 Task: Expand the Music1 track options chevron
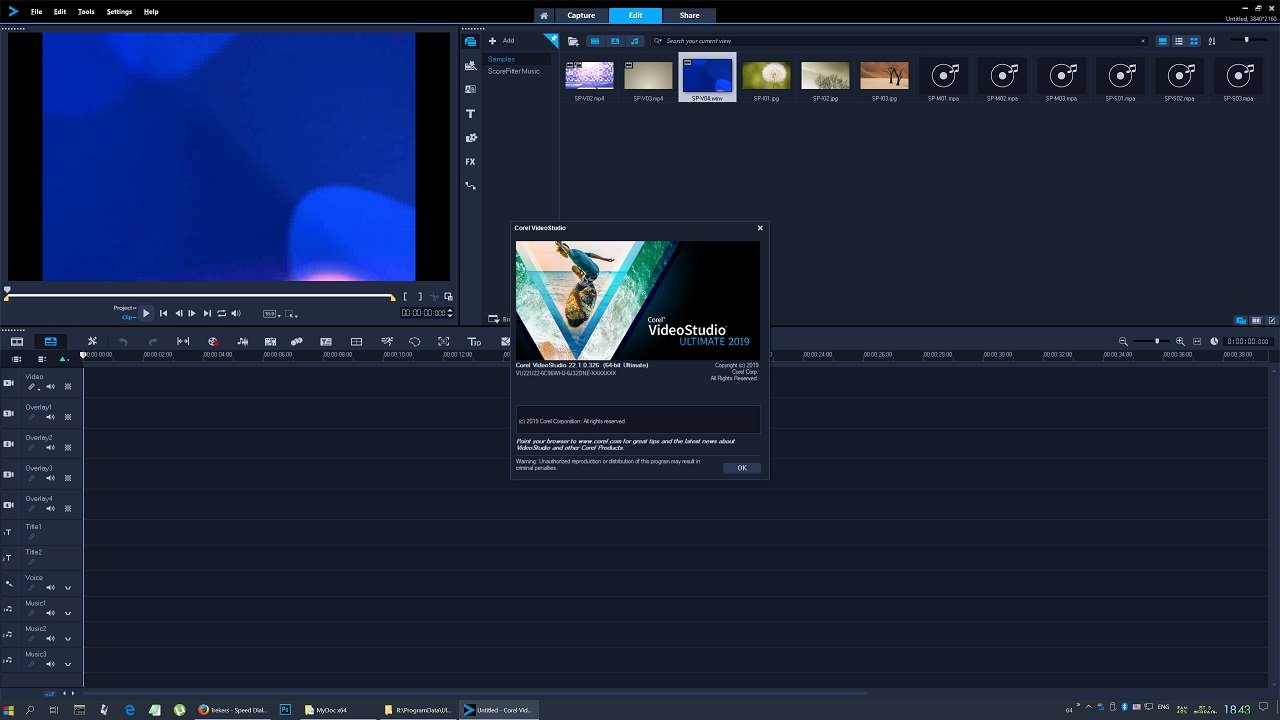coord(68,613)
